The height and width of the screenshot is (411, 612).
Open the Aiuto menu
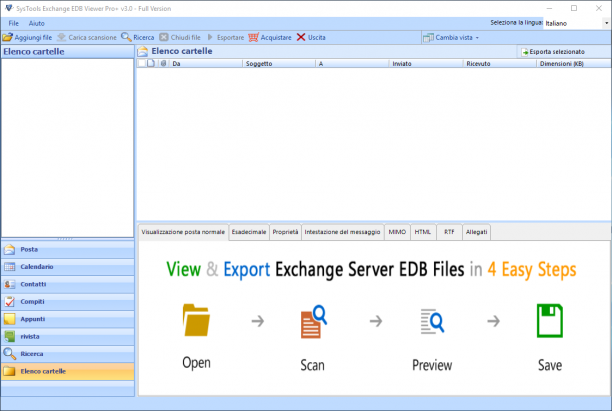(x=37, y=23)
